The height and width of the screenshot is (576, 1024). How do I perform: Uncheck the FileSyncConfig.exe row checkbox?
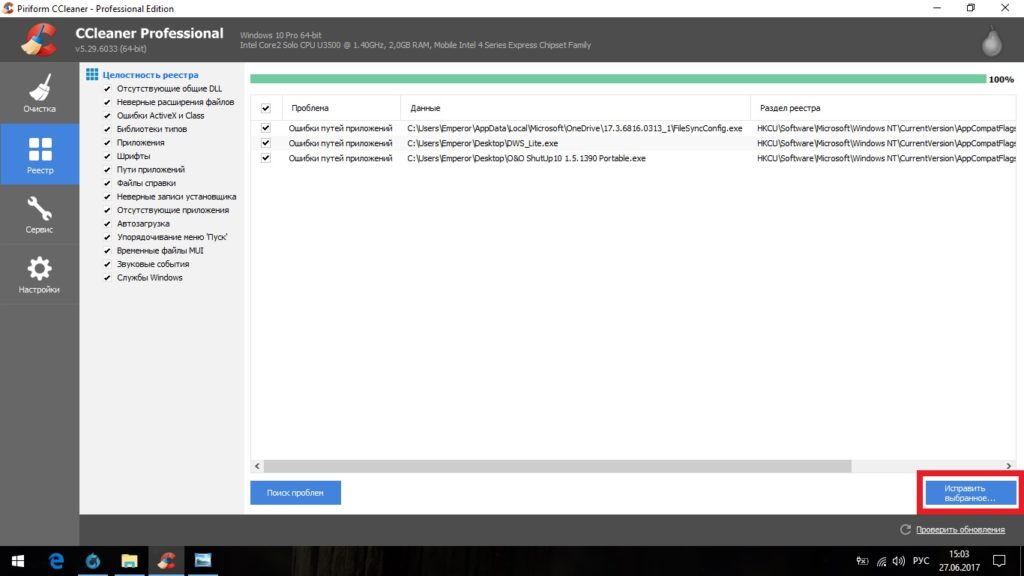[266, 129]
